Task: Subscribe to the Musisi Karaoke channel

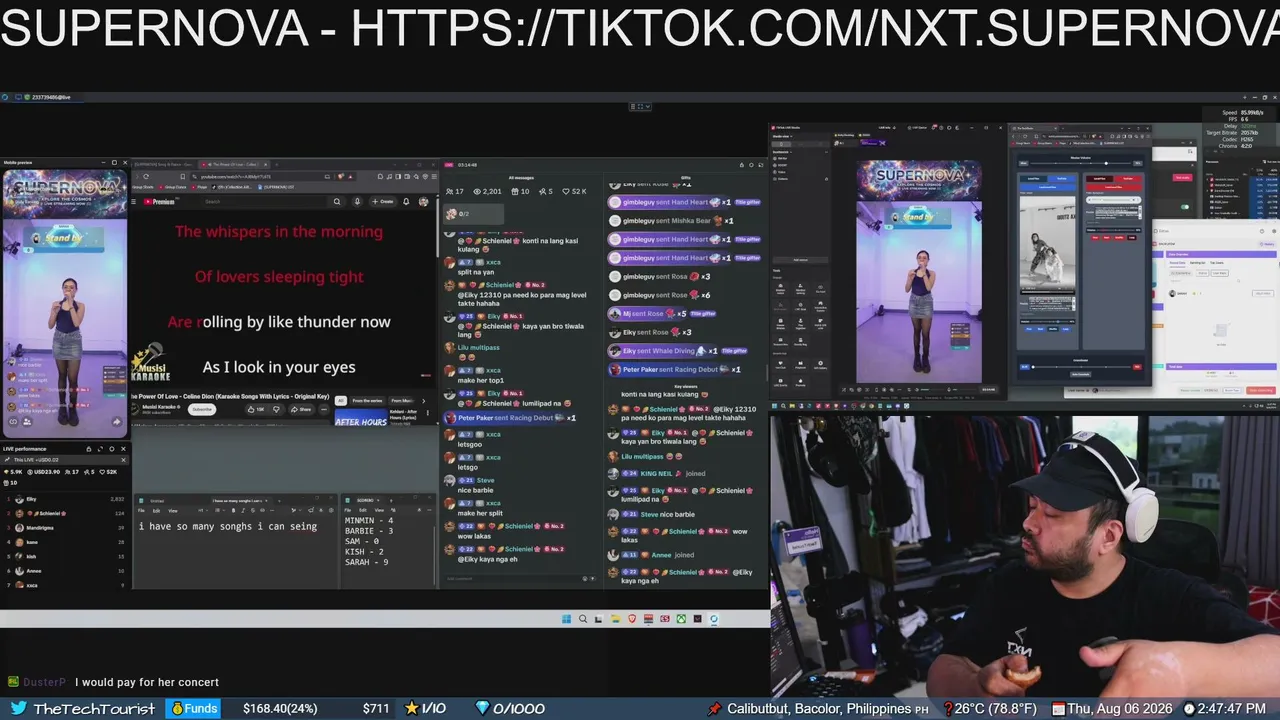Action: pos(202,409)
